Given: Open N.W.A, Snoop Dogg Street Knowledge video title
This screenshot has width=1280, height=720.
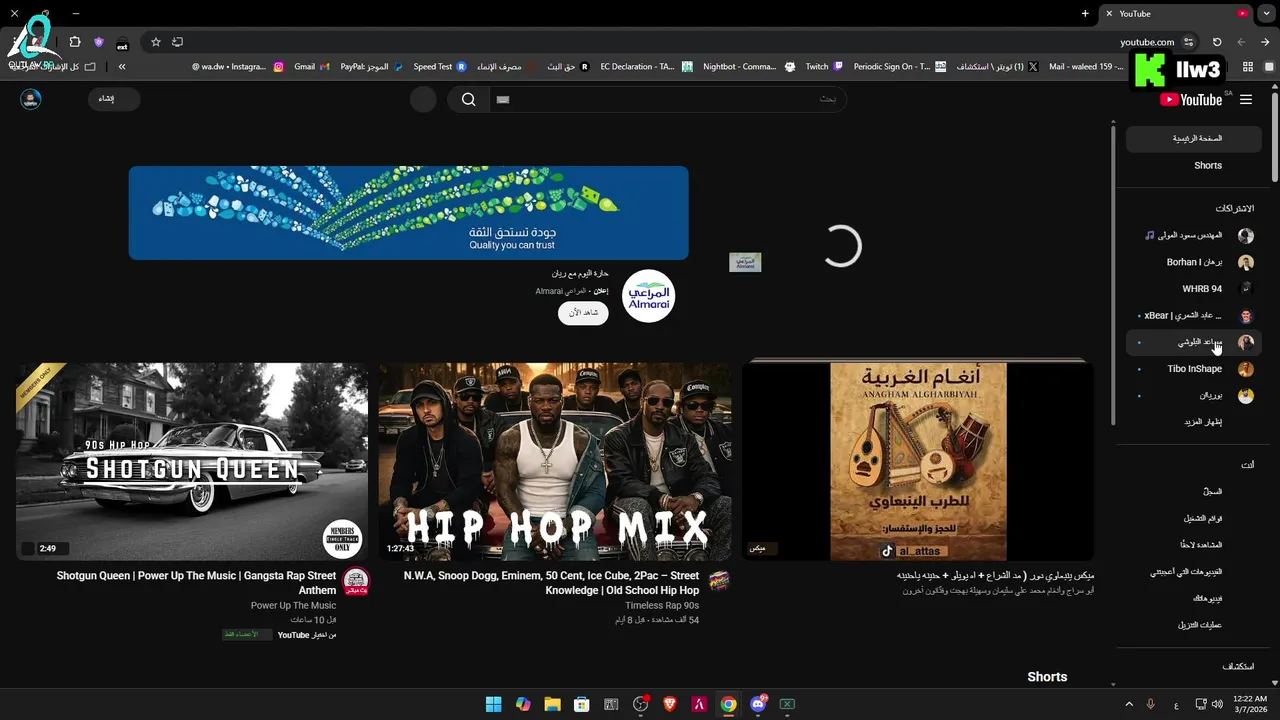Looking at the screenshot, I should (x=551, y=583).
